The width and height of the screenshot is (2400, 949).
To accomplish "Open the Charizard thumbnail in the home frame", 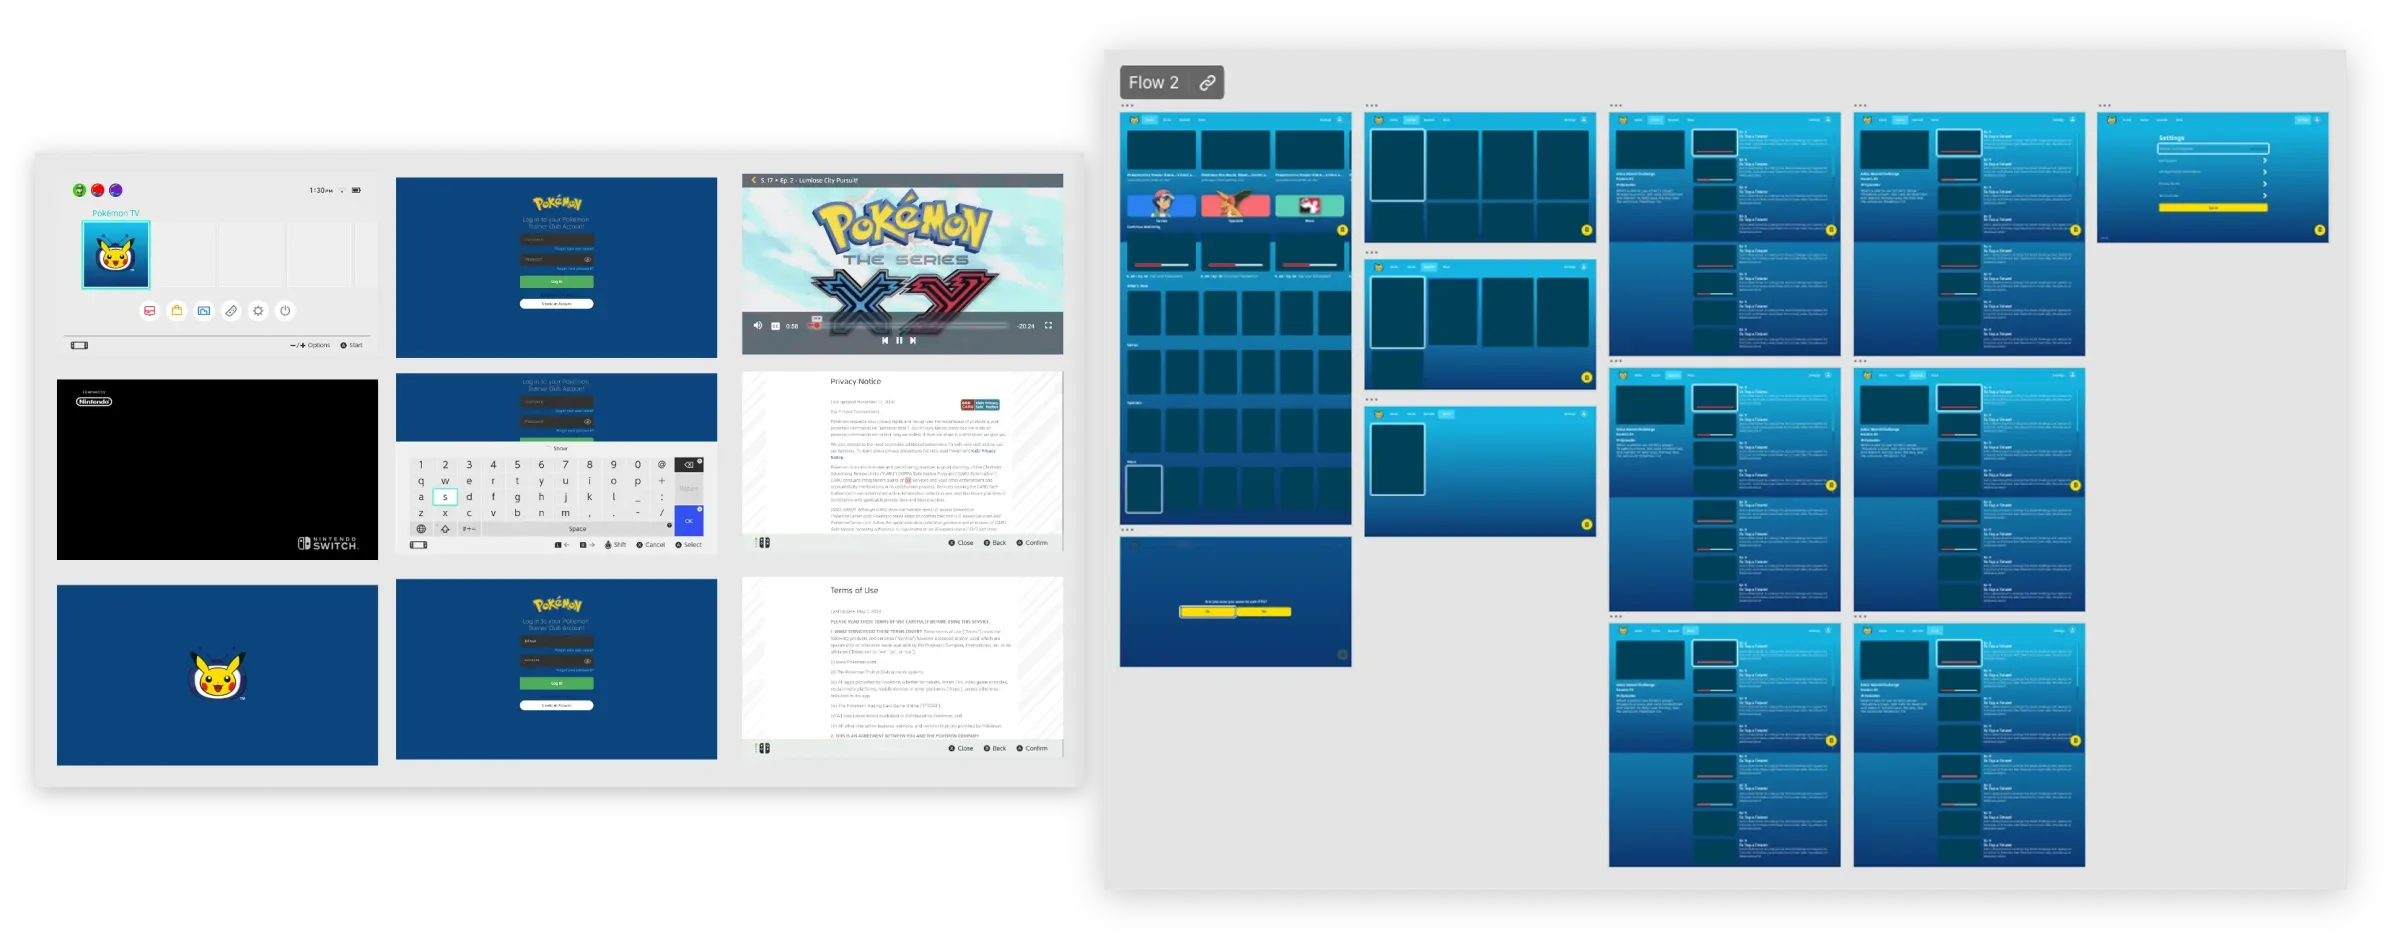I will [1235, 206].
